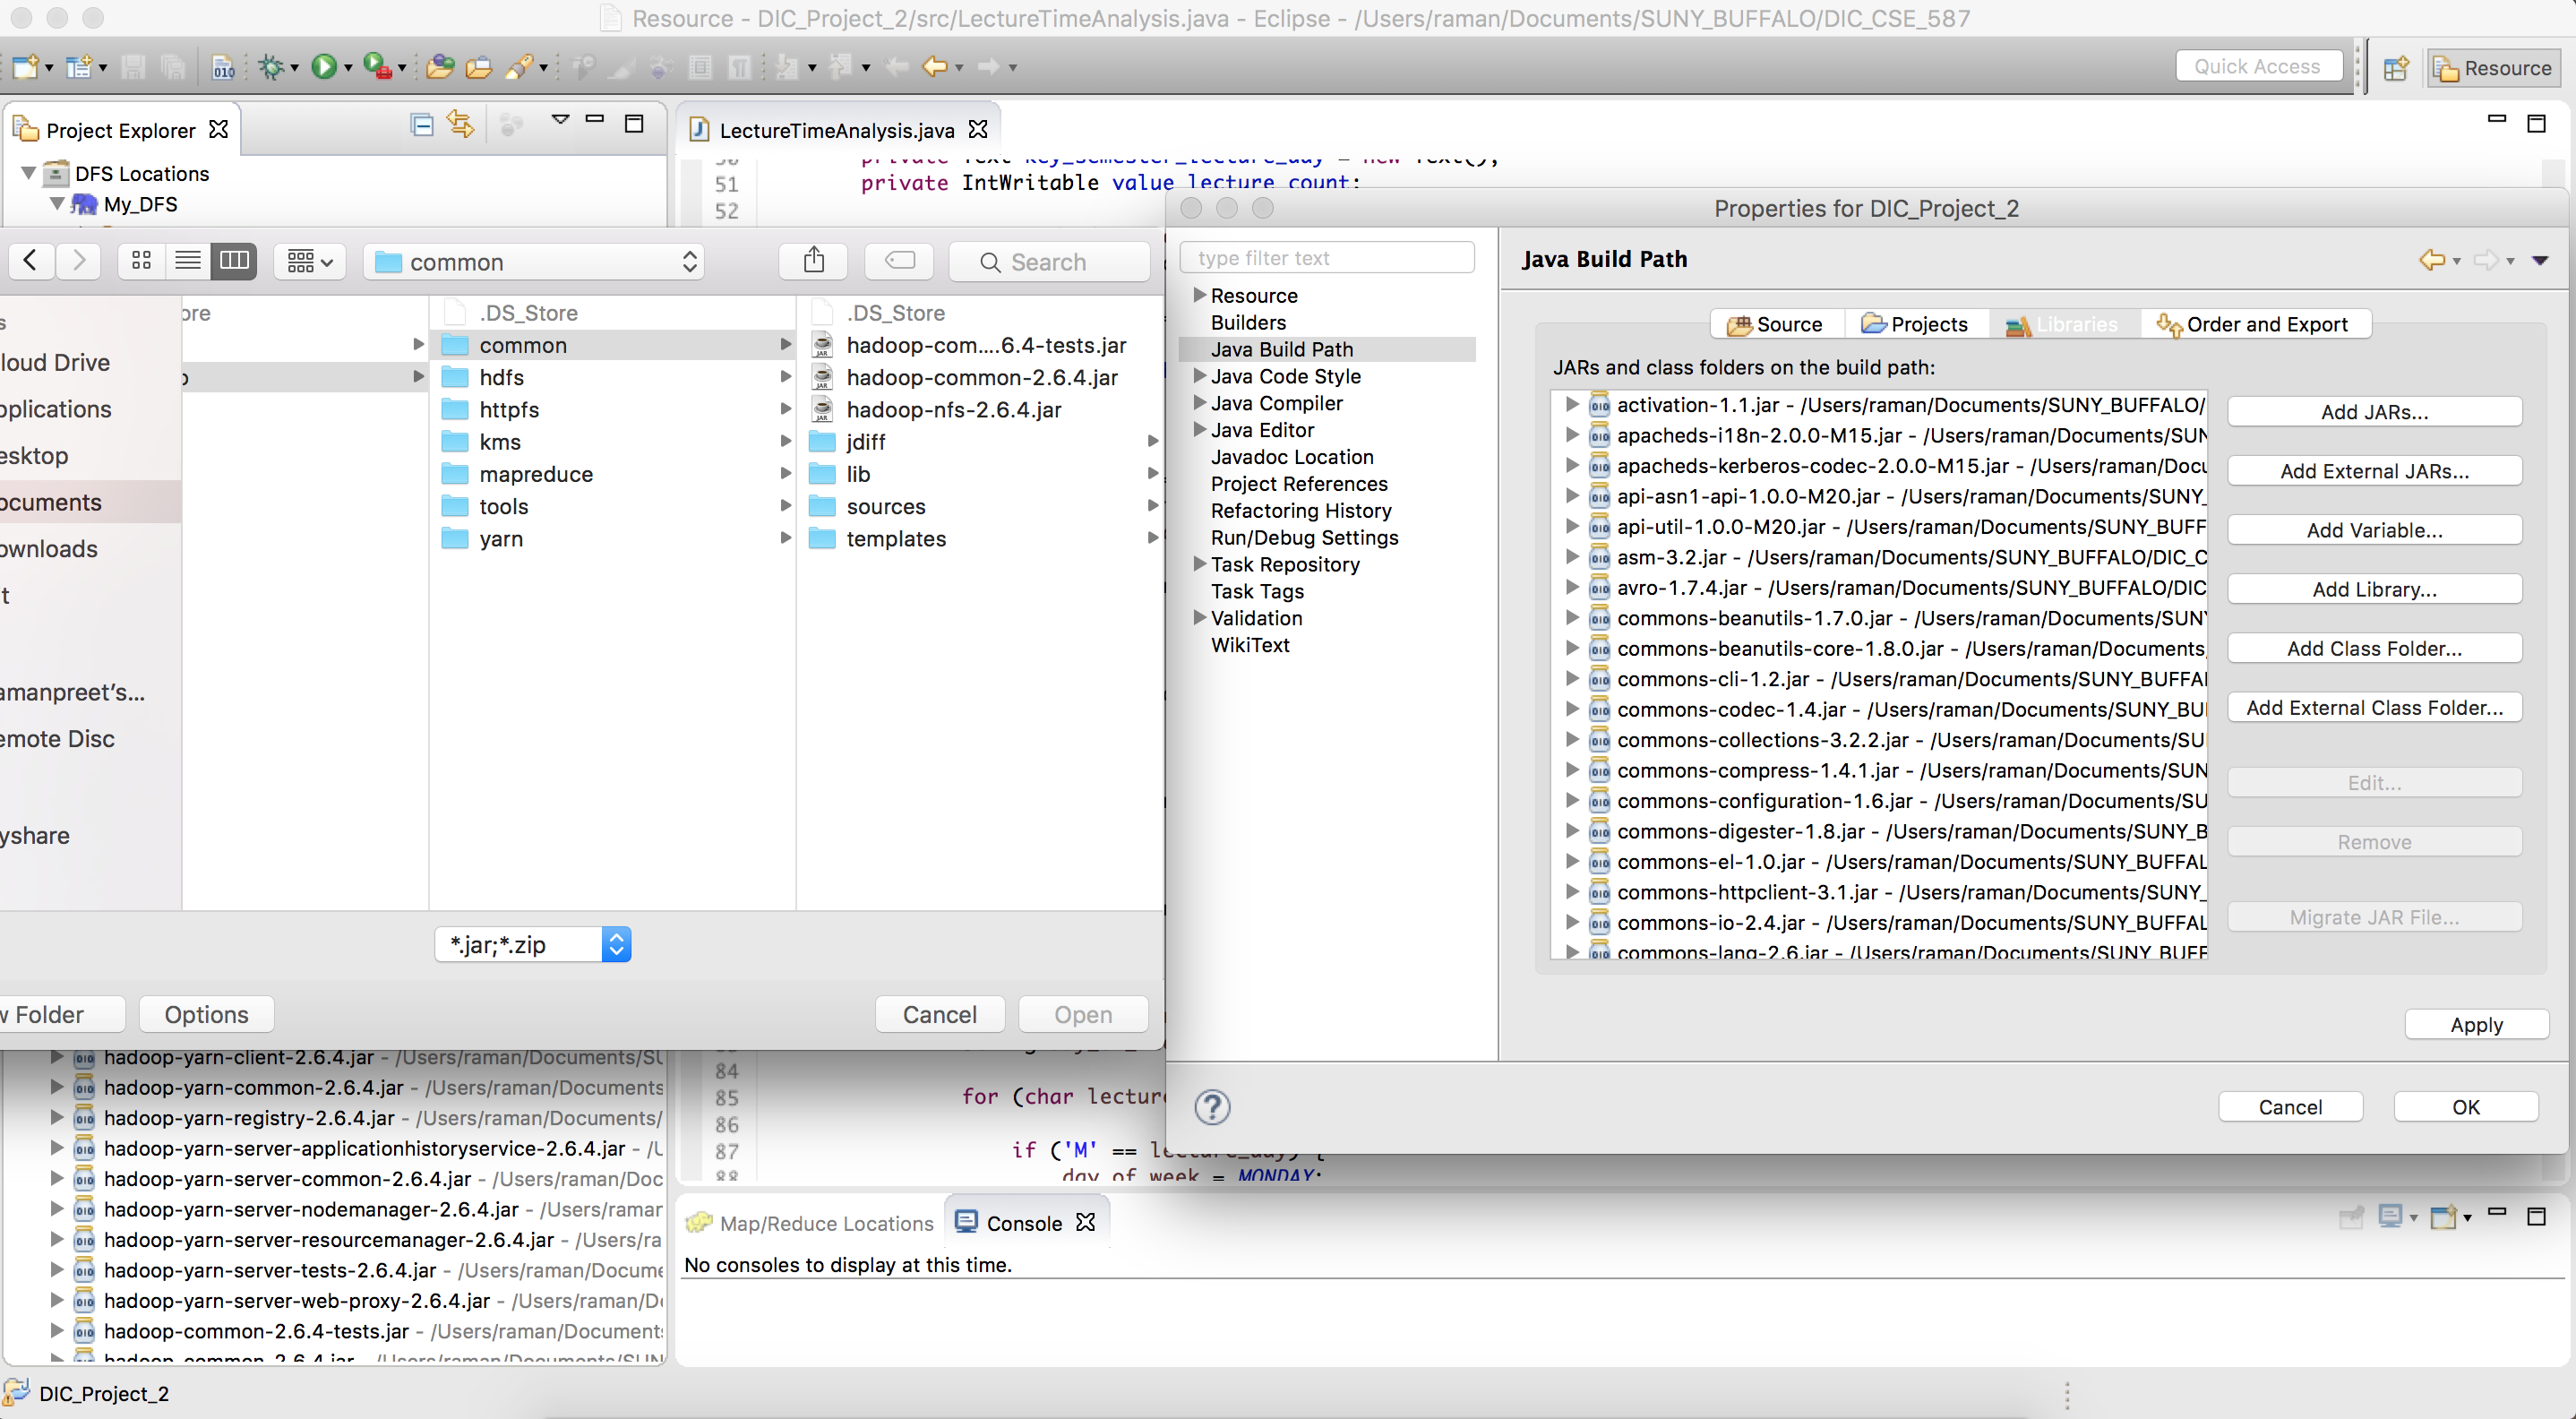Click Link with Editor icon in Project Explorer
This screenshot has height=1419, width=2576.
coord(461,125)
